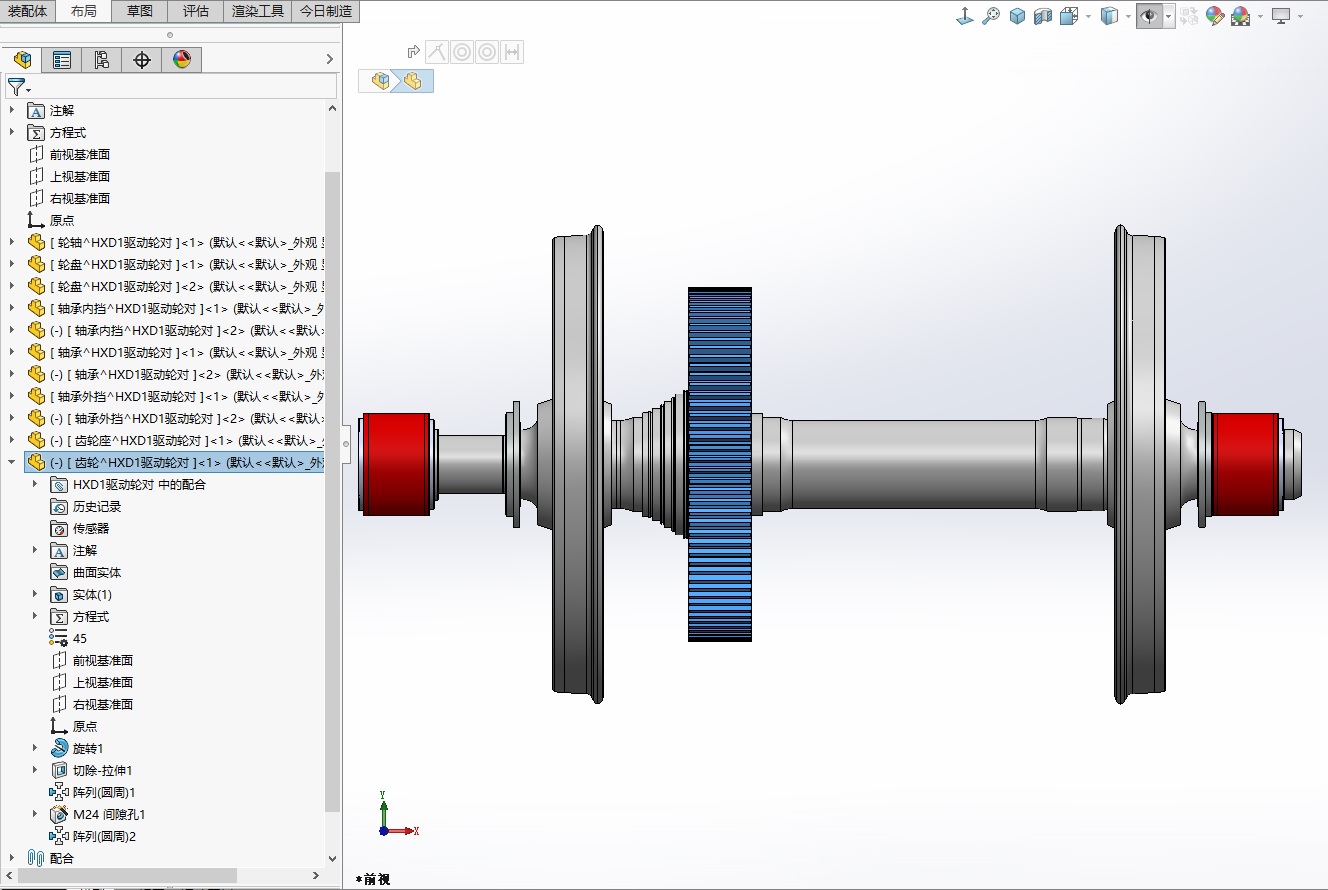Viewport: 1328px width, 890px height.
Task: Expand the manager panel tabs chevron arrow
Action: (x=330, y=60)
